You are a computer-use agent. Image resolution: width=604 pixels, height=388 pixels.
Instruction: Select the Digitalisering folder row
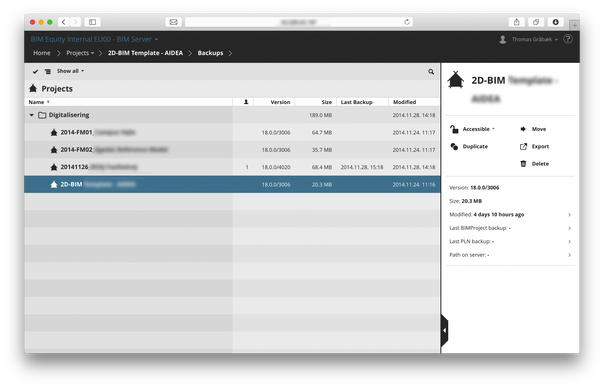(x=232, y=115)
